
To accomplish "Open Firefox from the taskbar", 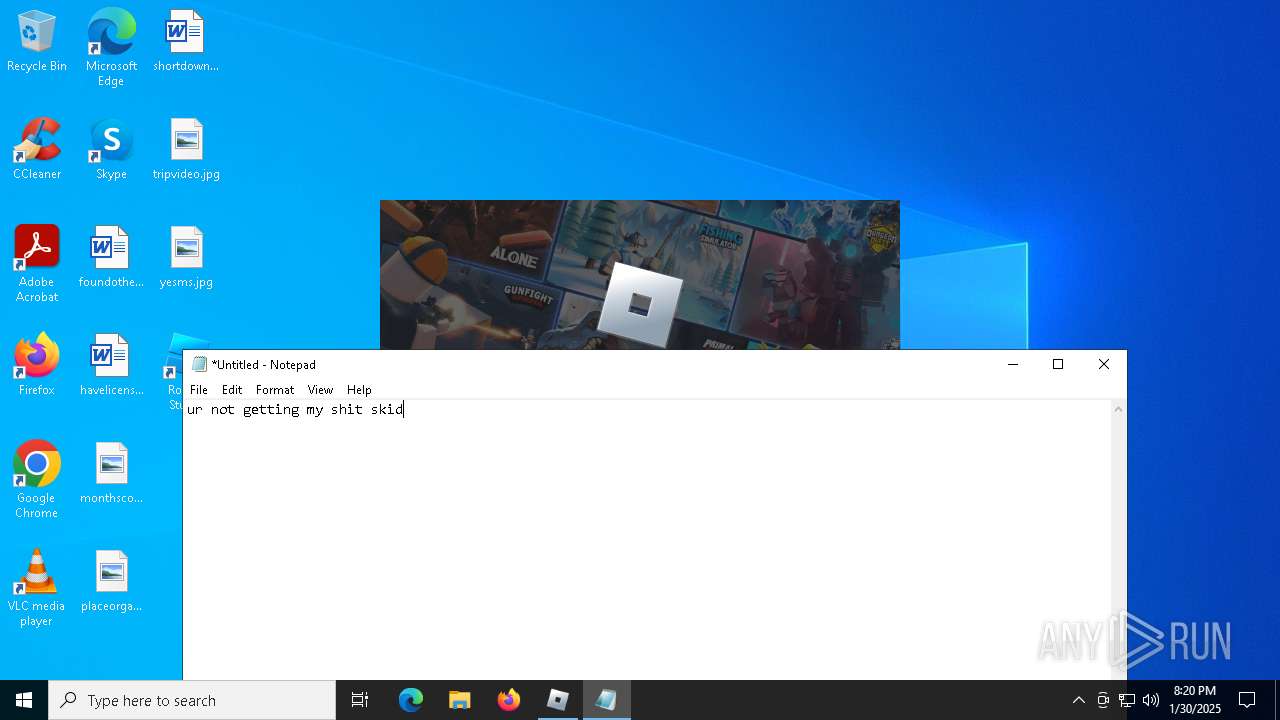I will coord(509,700).
